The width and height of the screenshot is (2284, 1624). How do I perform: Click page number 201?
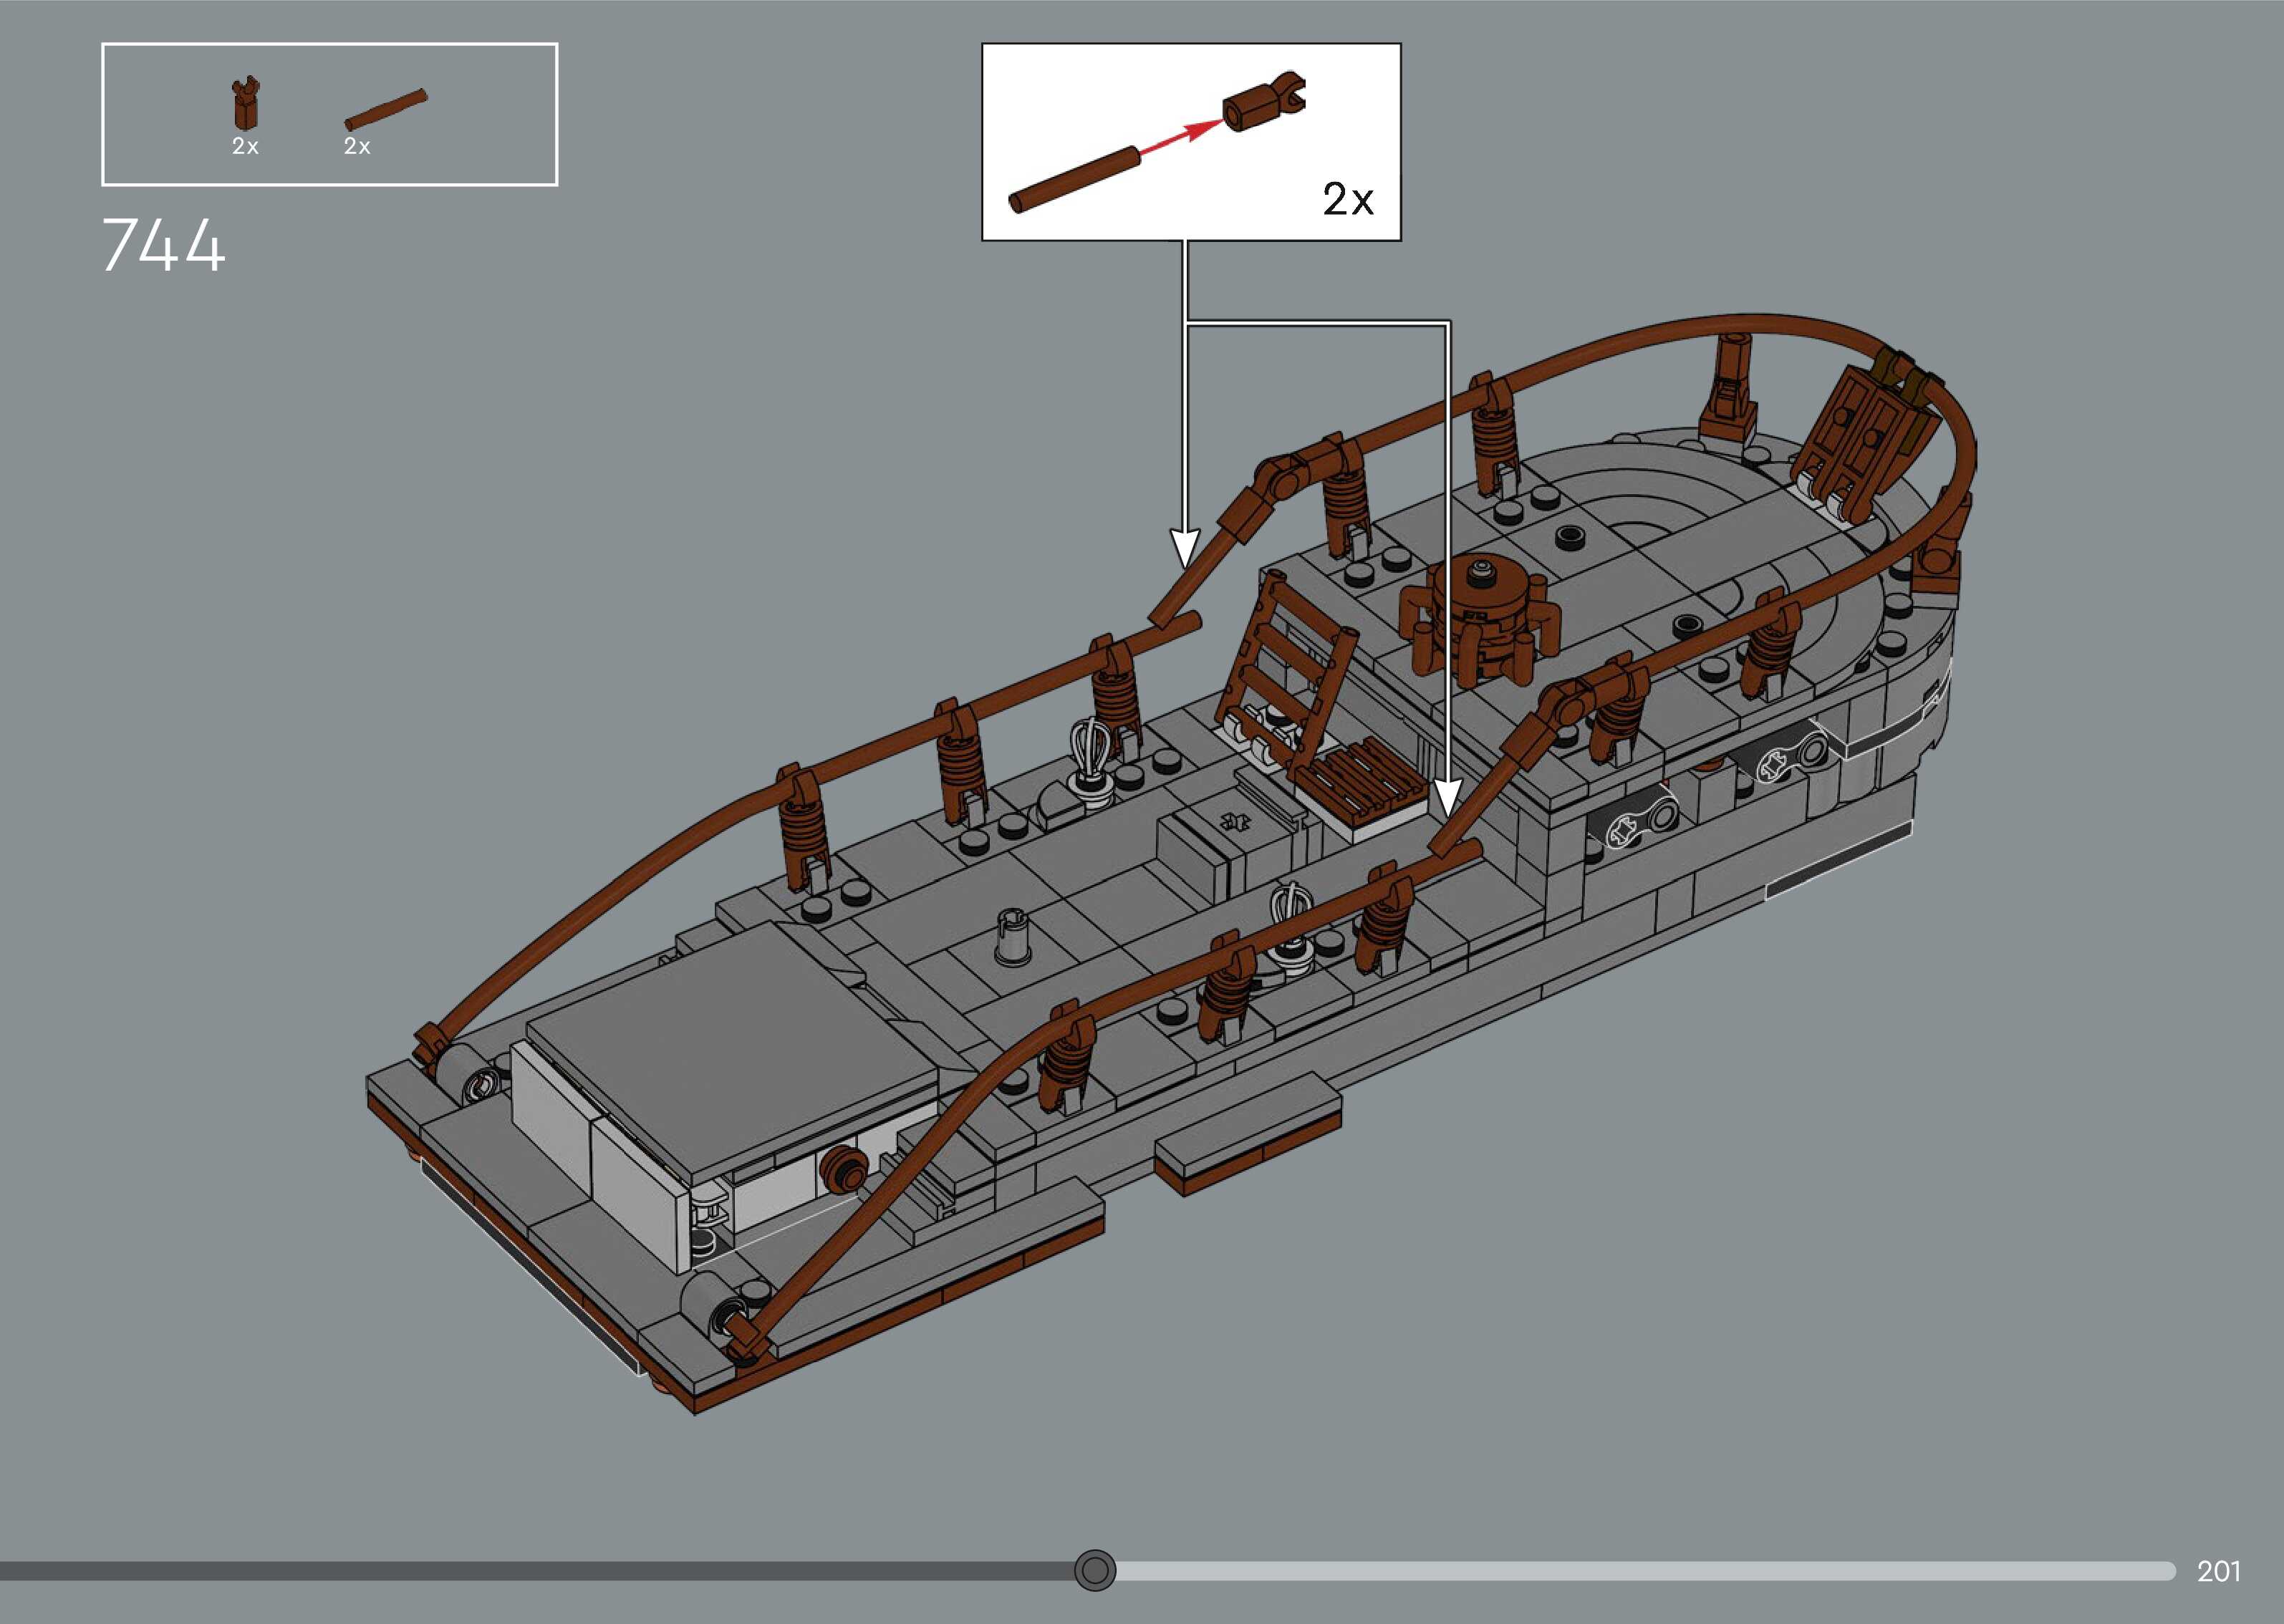click(x=2218, y=1571)
